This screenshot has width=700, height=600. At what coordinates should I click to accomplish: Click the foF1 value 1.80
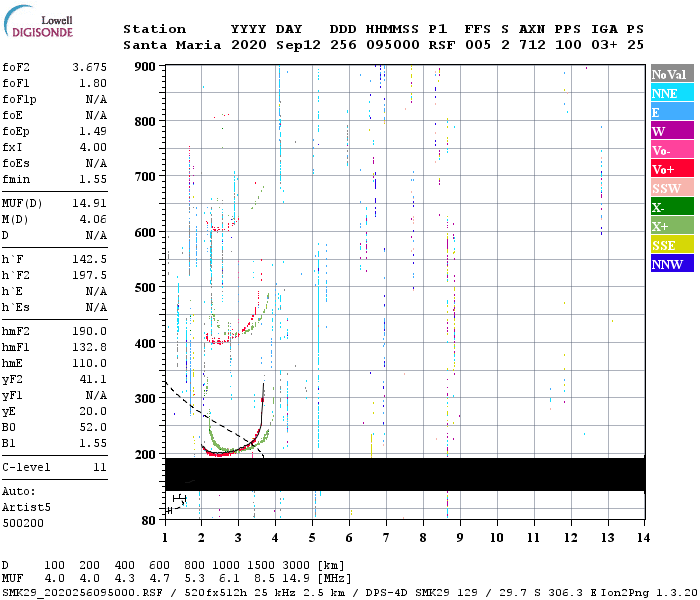(93, 83)
